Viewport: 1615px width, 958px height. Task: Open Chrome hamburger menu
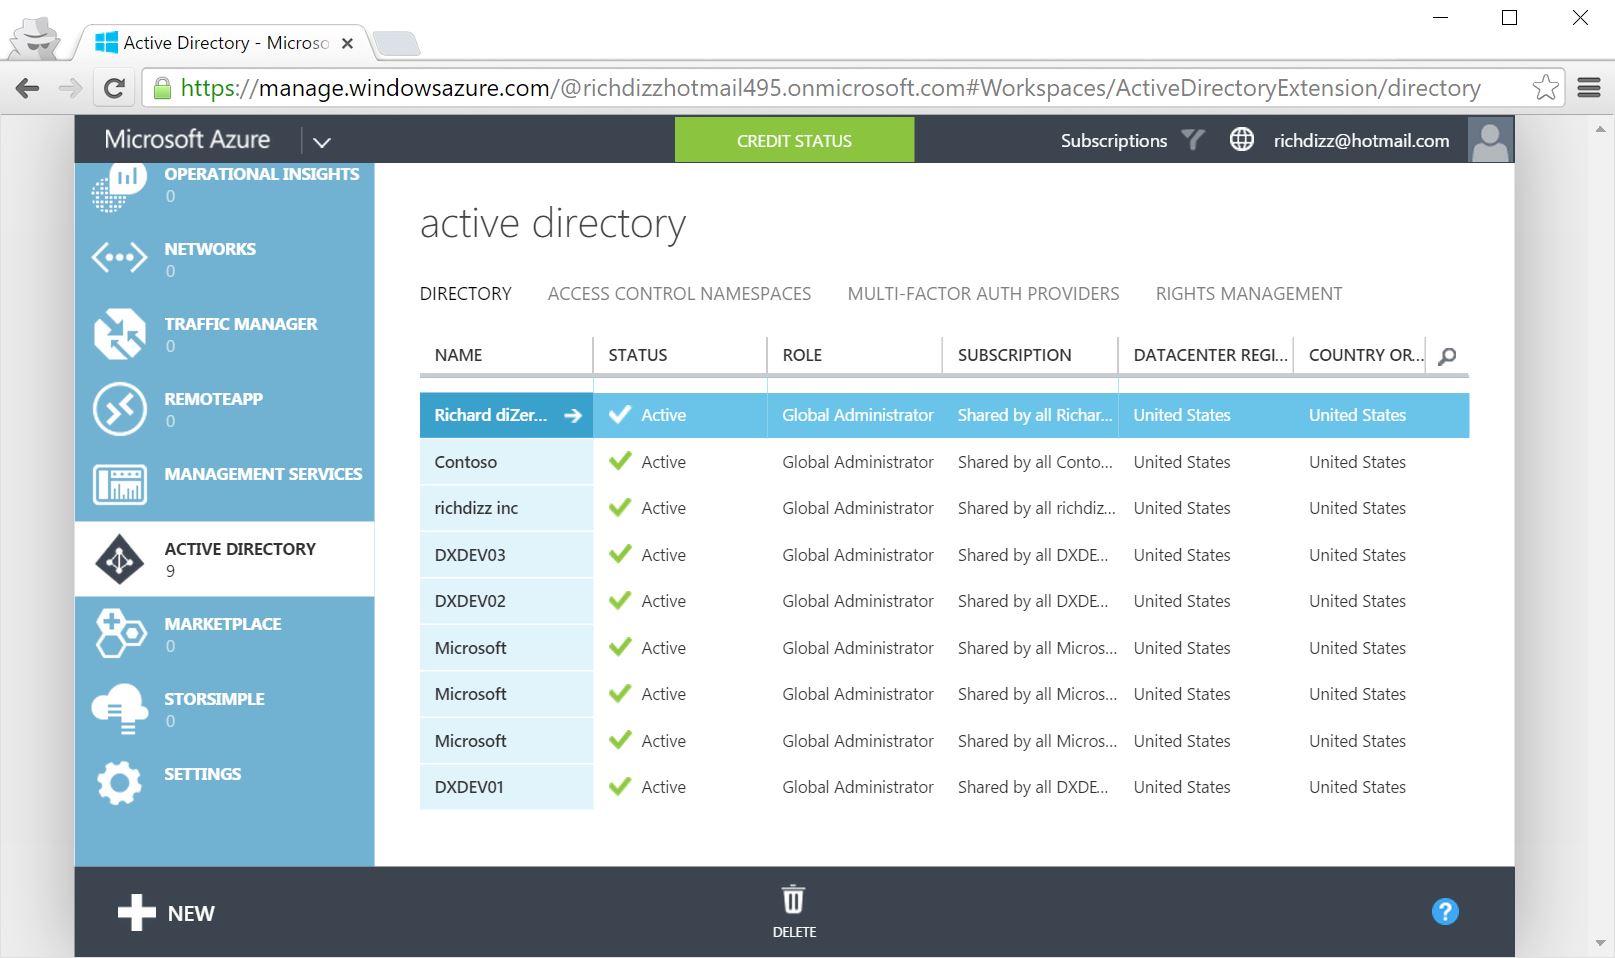tap(1589, 88)
